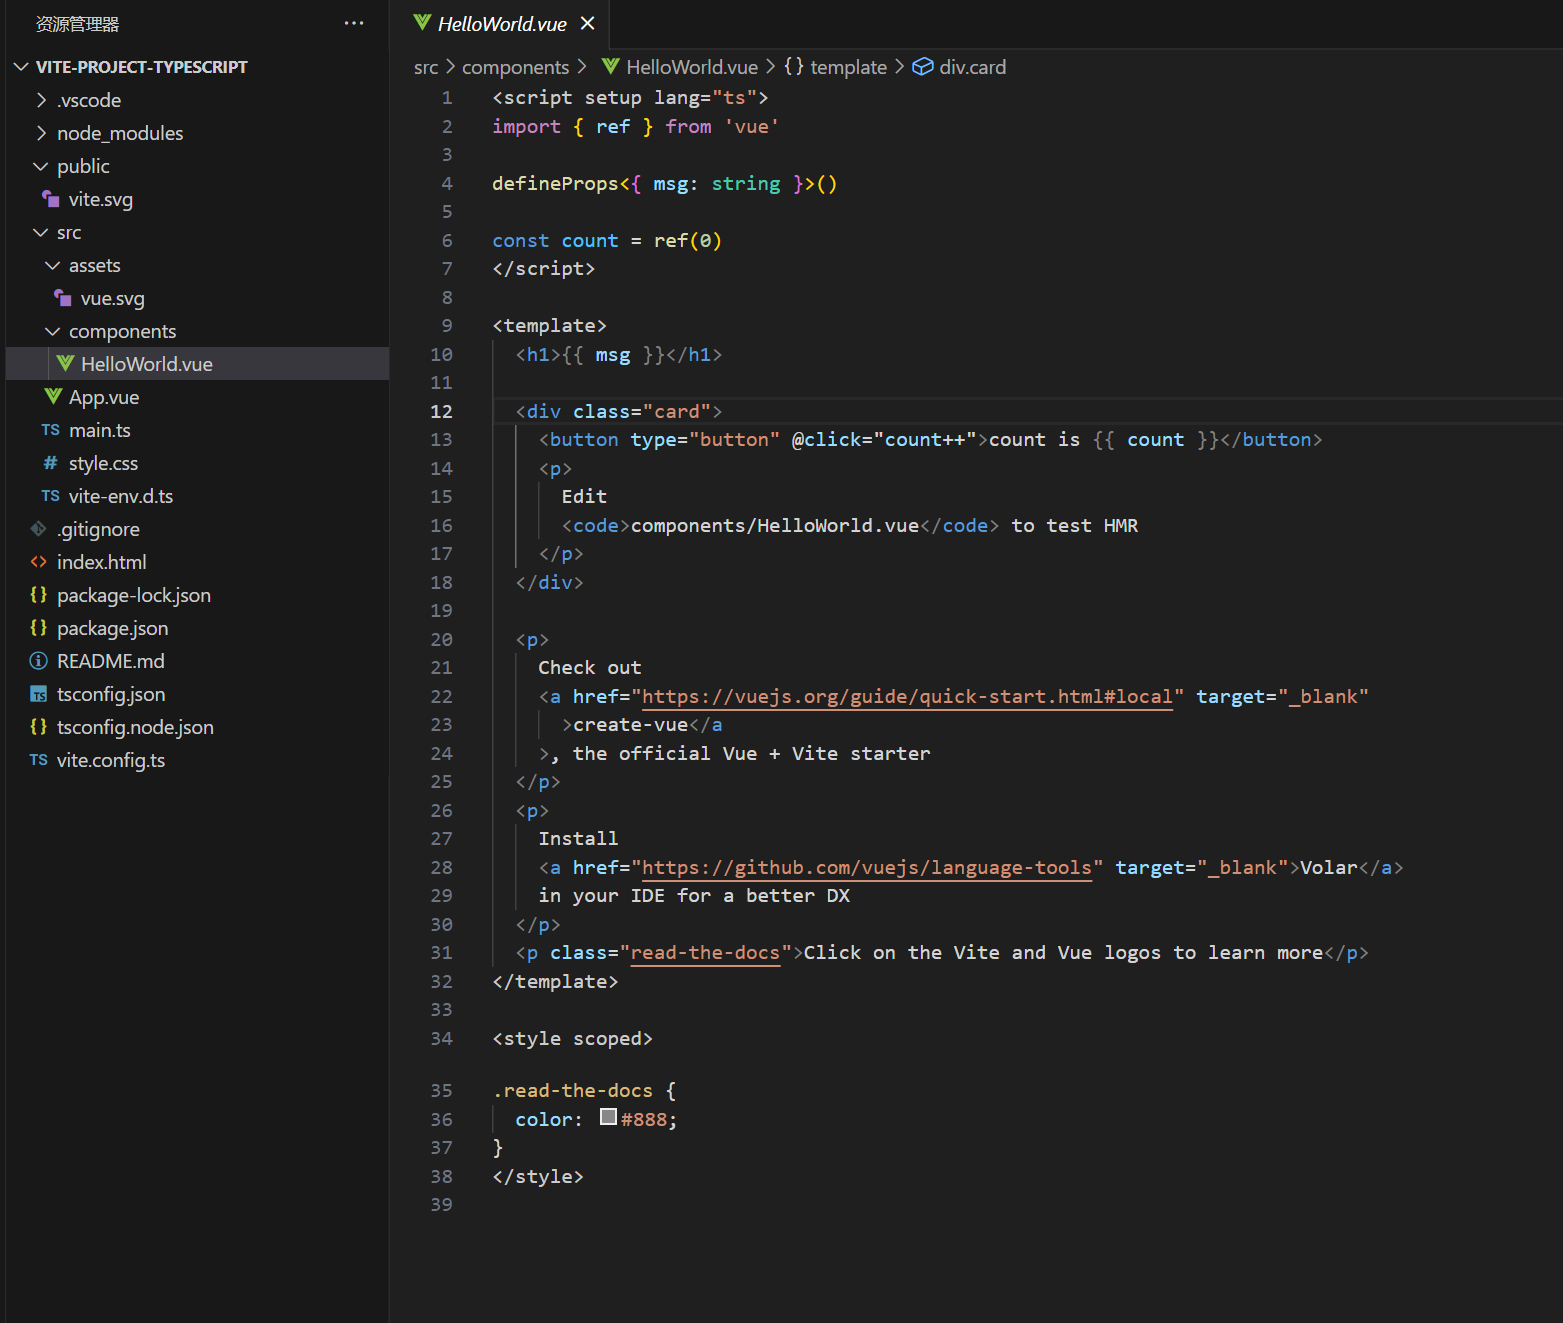Open main.ts from the explorer
Viewport: 1563px width, 1323px height.
coord(100,430)
